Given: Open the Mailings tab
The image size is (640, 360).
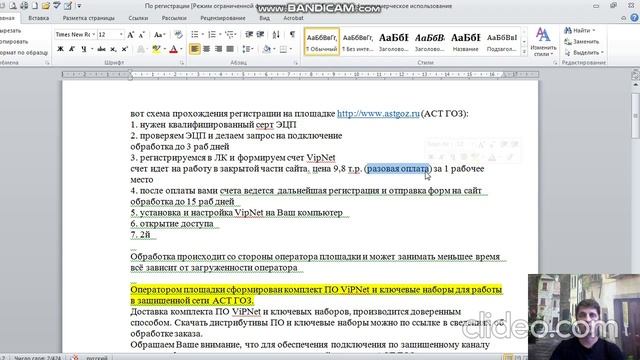Looking at the screenshot, I should [174, 18].
